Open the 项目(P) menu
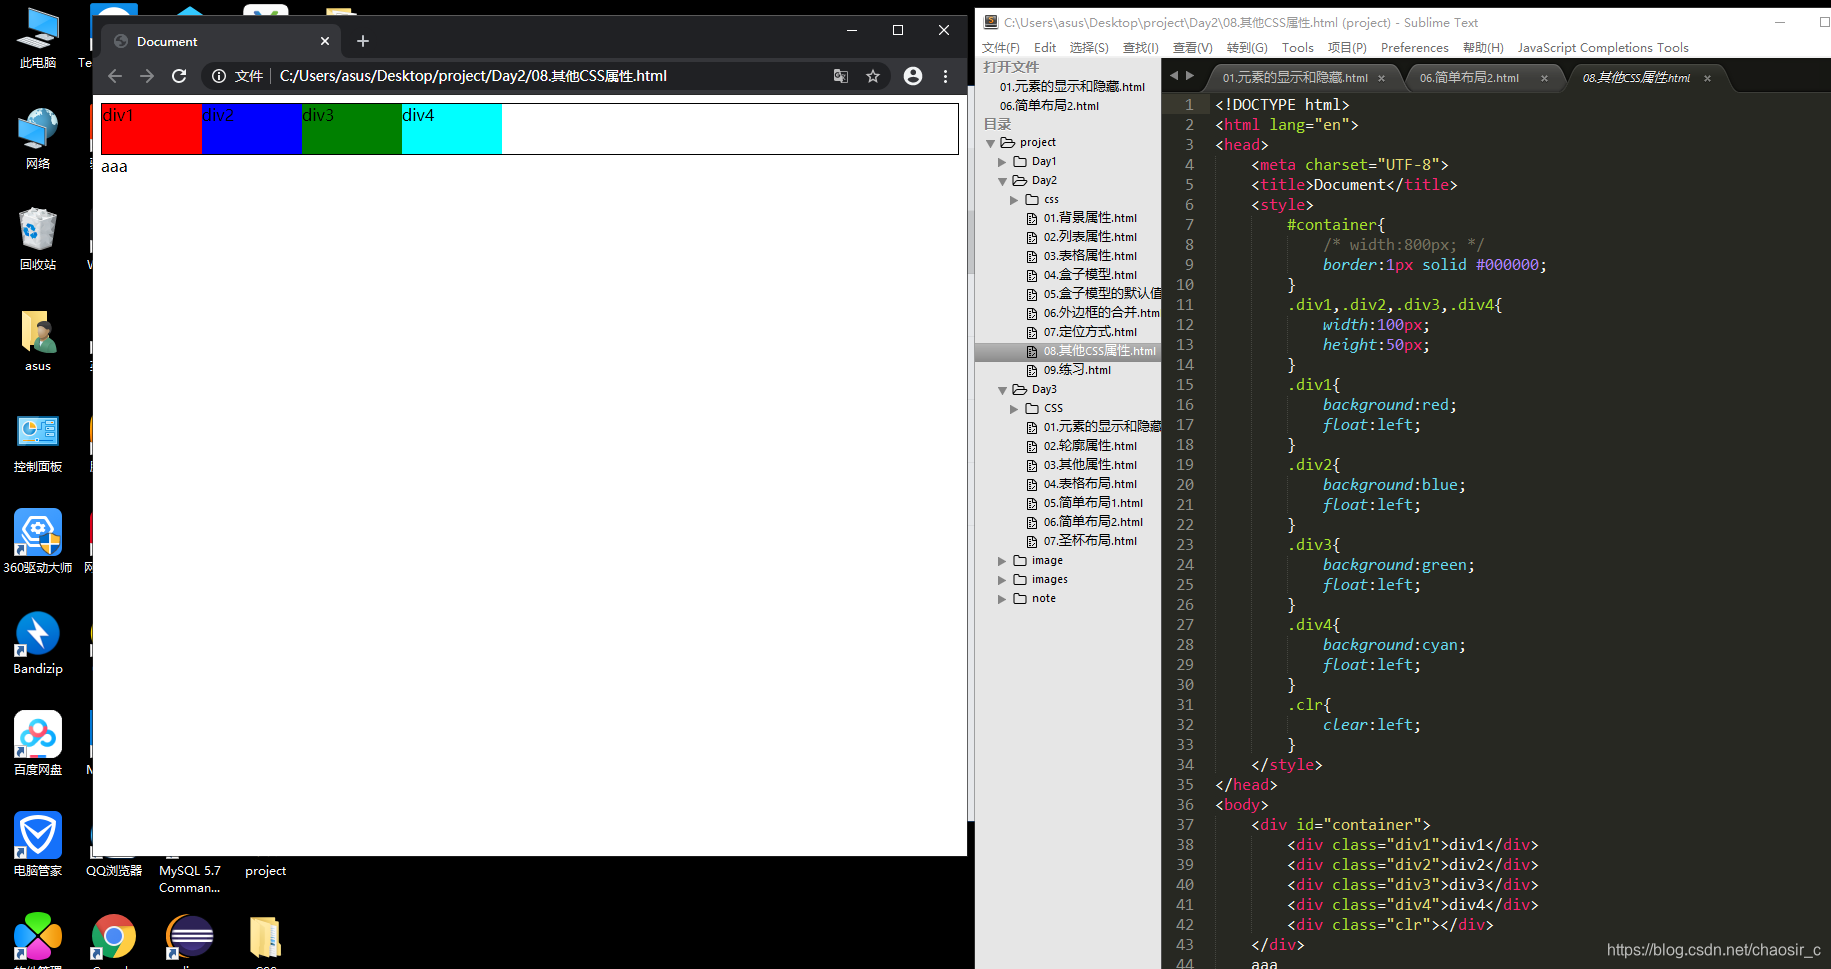The height and width of the screenshot is (969, 1831). [1347, 48]
